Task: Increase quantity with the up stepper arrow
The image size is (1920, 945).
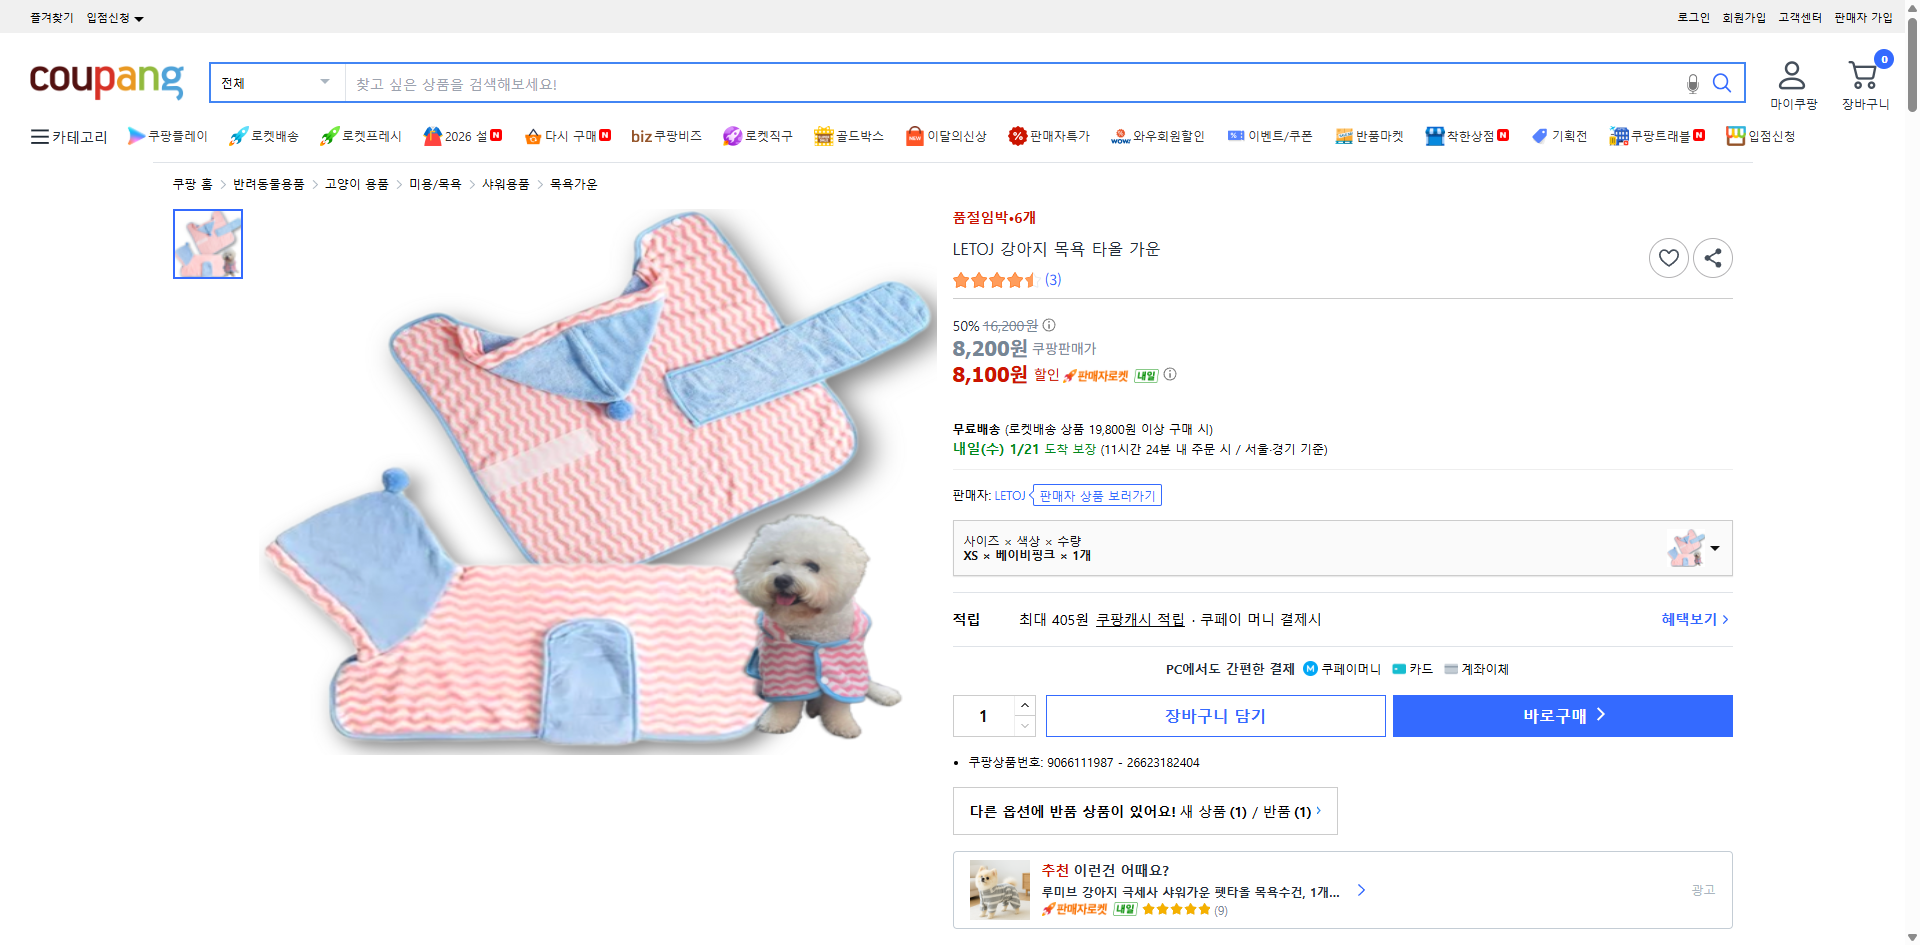Action: pyautogui.click(x=1024, y=704)
